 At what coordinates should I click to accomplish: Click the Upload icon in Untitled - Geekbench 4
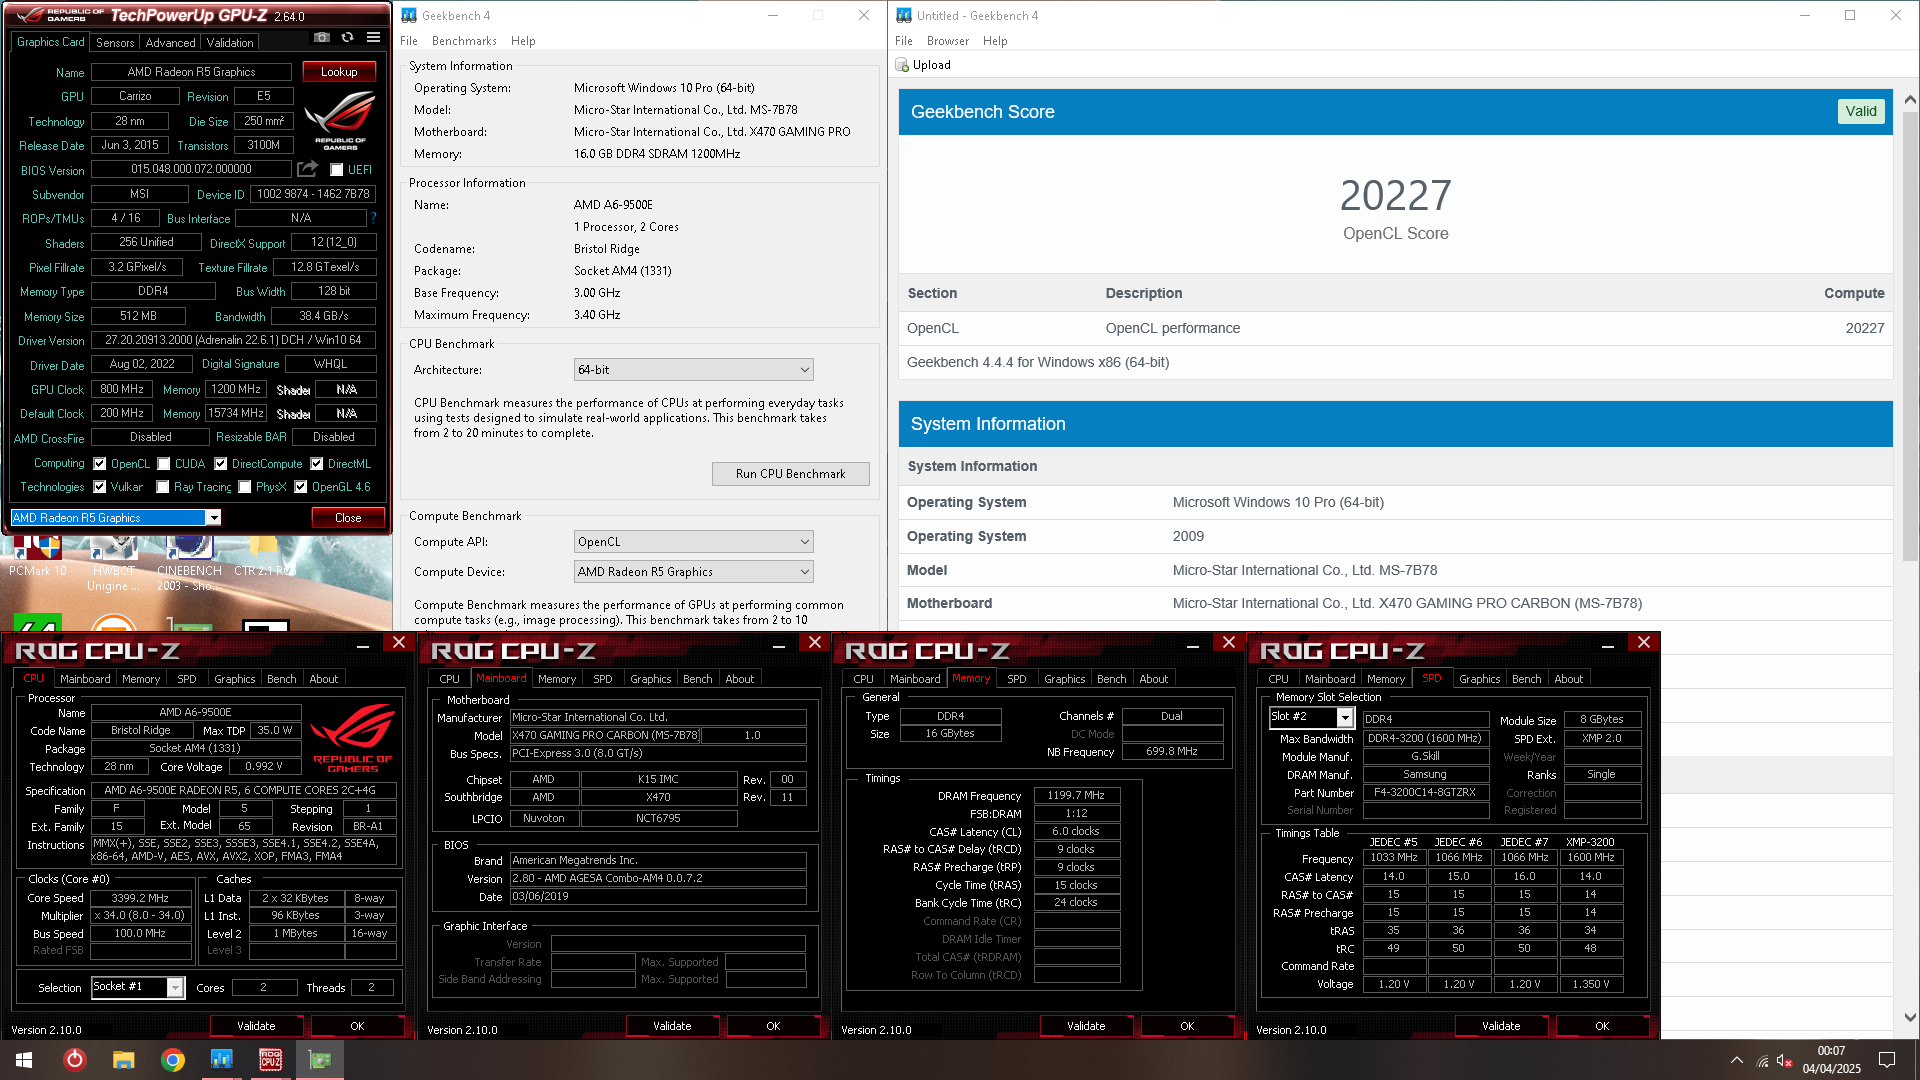[x=902, y=65]
